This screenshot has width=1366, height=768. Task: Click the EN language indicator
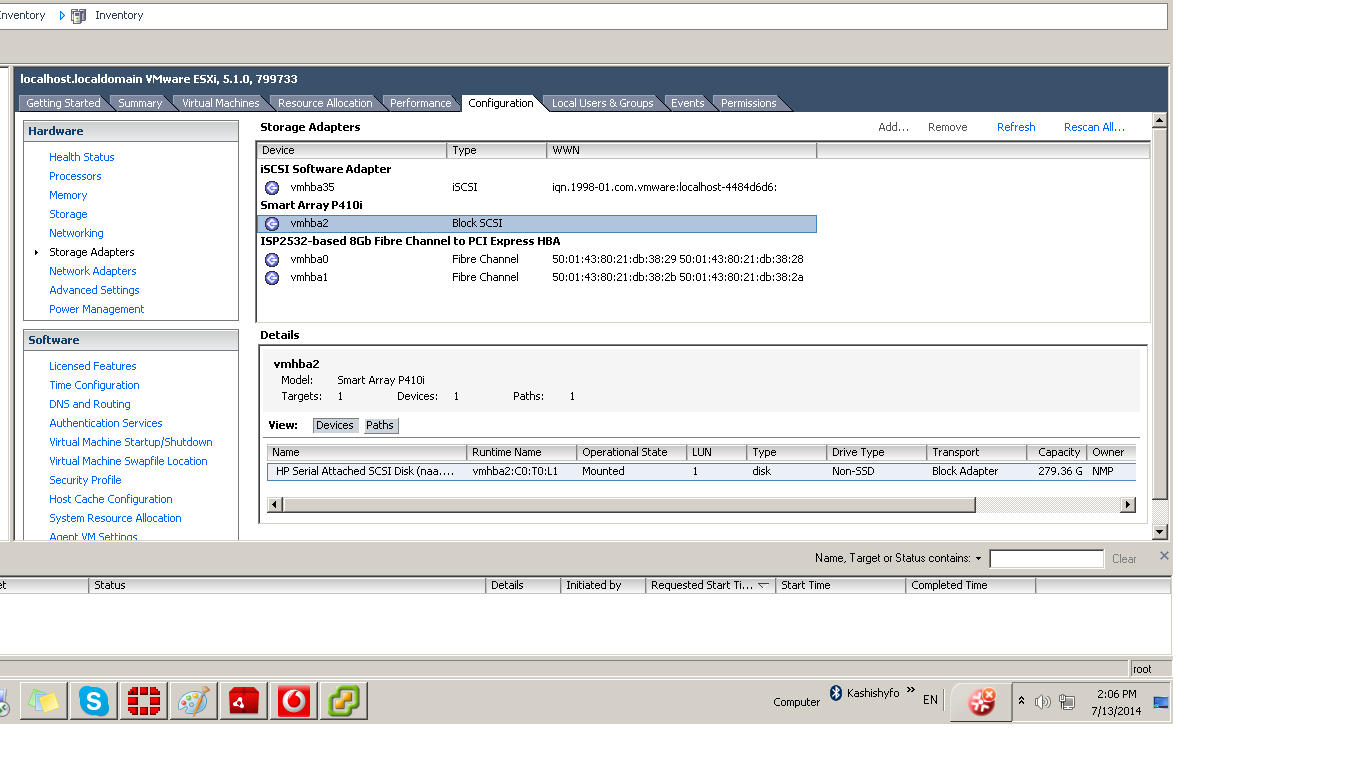[x=930, y=700]
